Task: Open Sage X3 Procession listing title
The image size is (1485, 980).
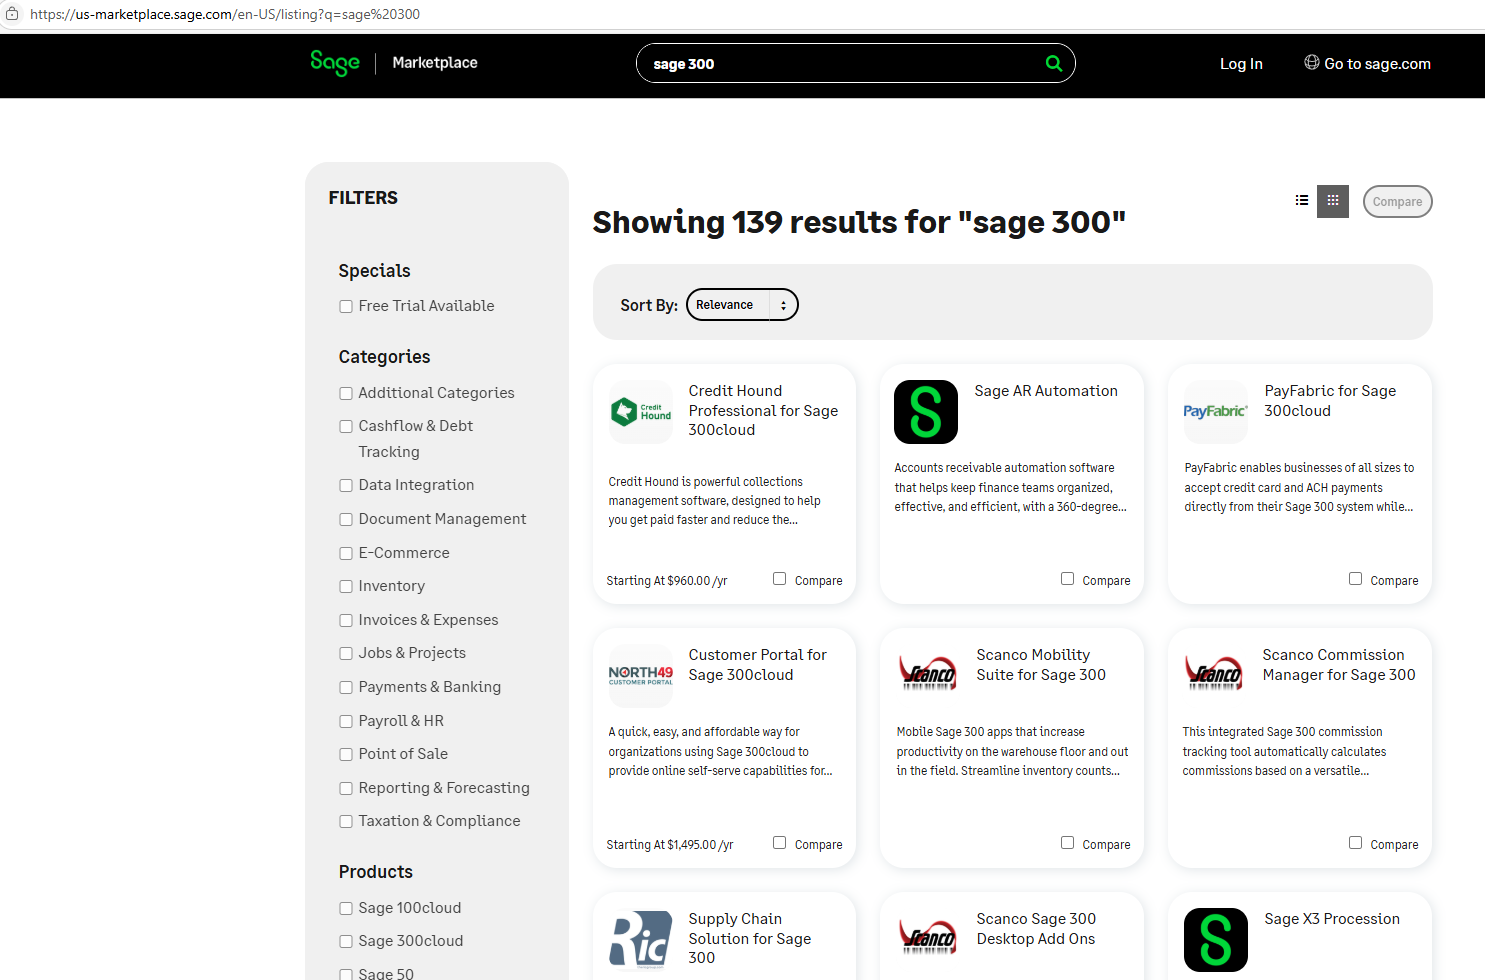Action: click(1332, 919)
